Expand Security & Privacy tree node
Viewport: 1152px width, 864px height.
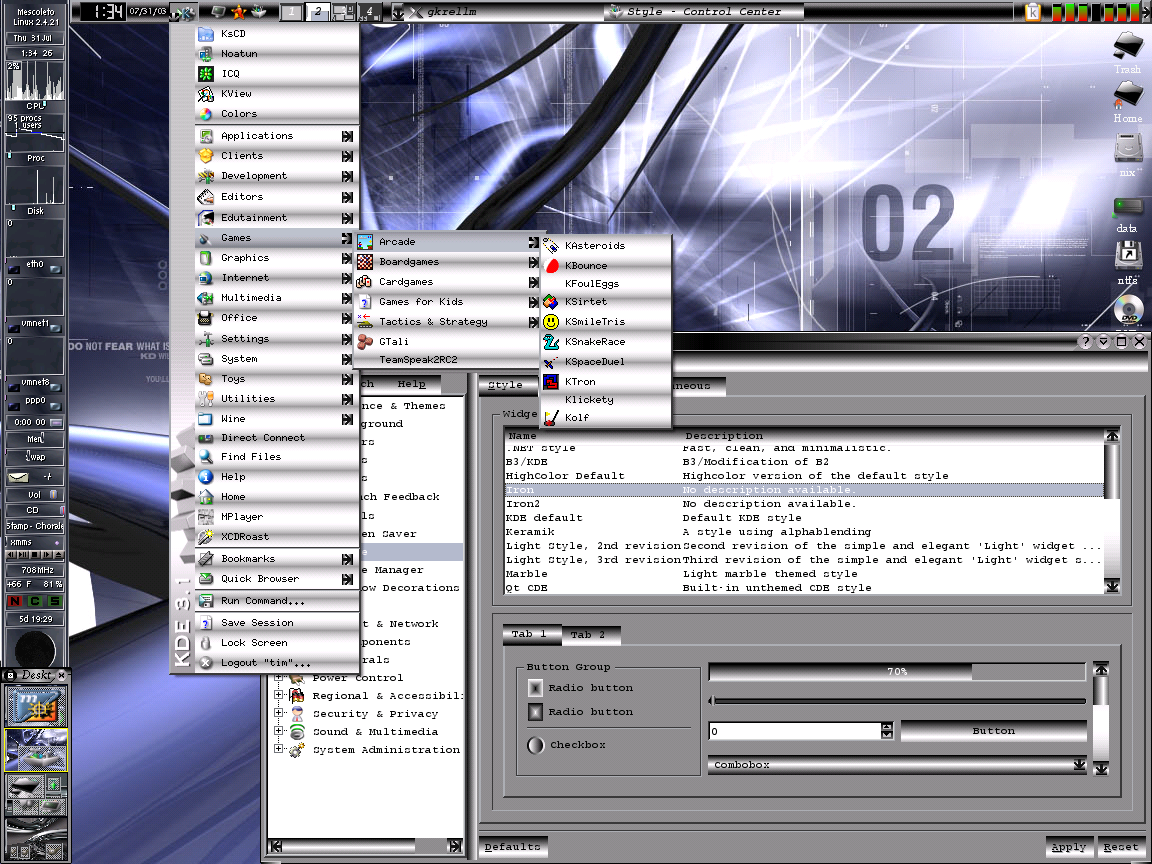[278, 713]
